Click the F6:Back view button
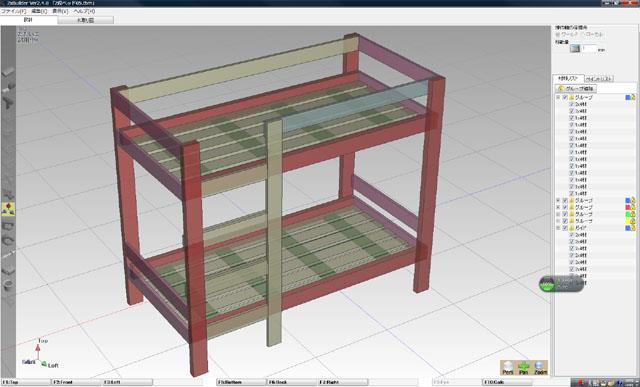The height and width of the screenshot is (387, 640). coord(292,383)
